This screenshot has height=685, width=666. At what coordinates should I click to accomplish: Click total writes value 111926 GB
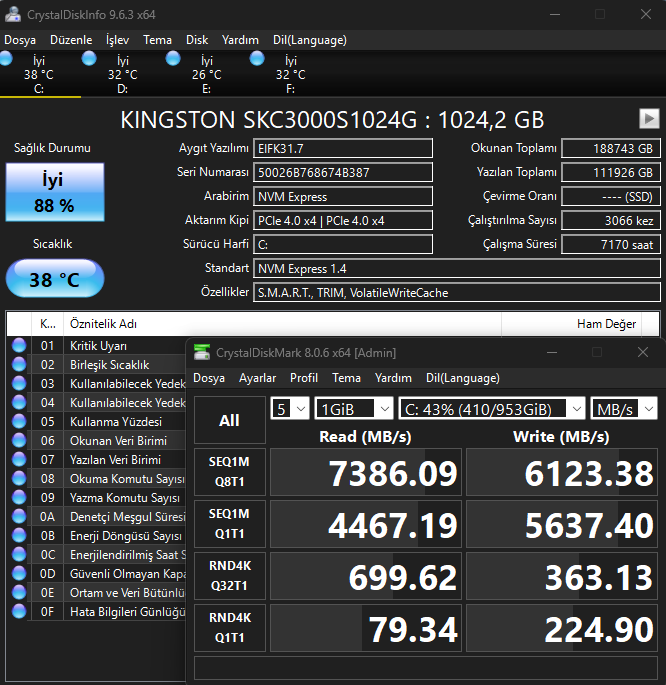point(611,172)
